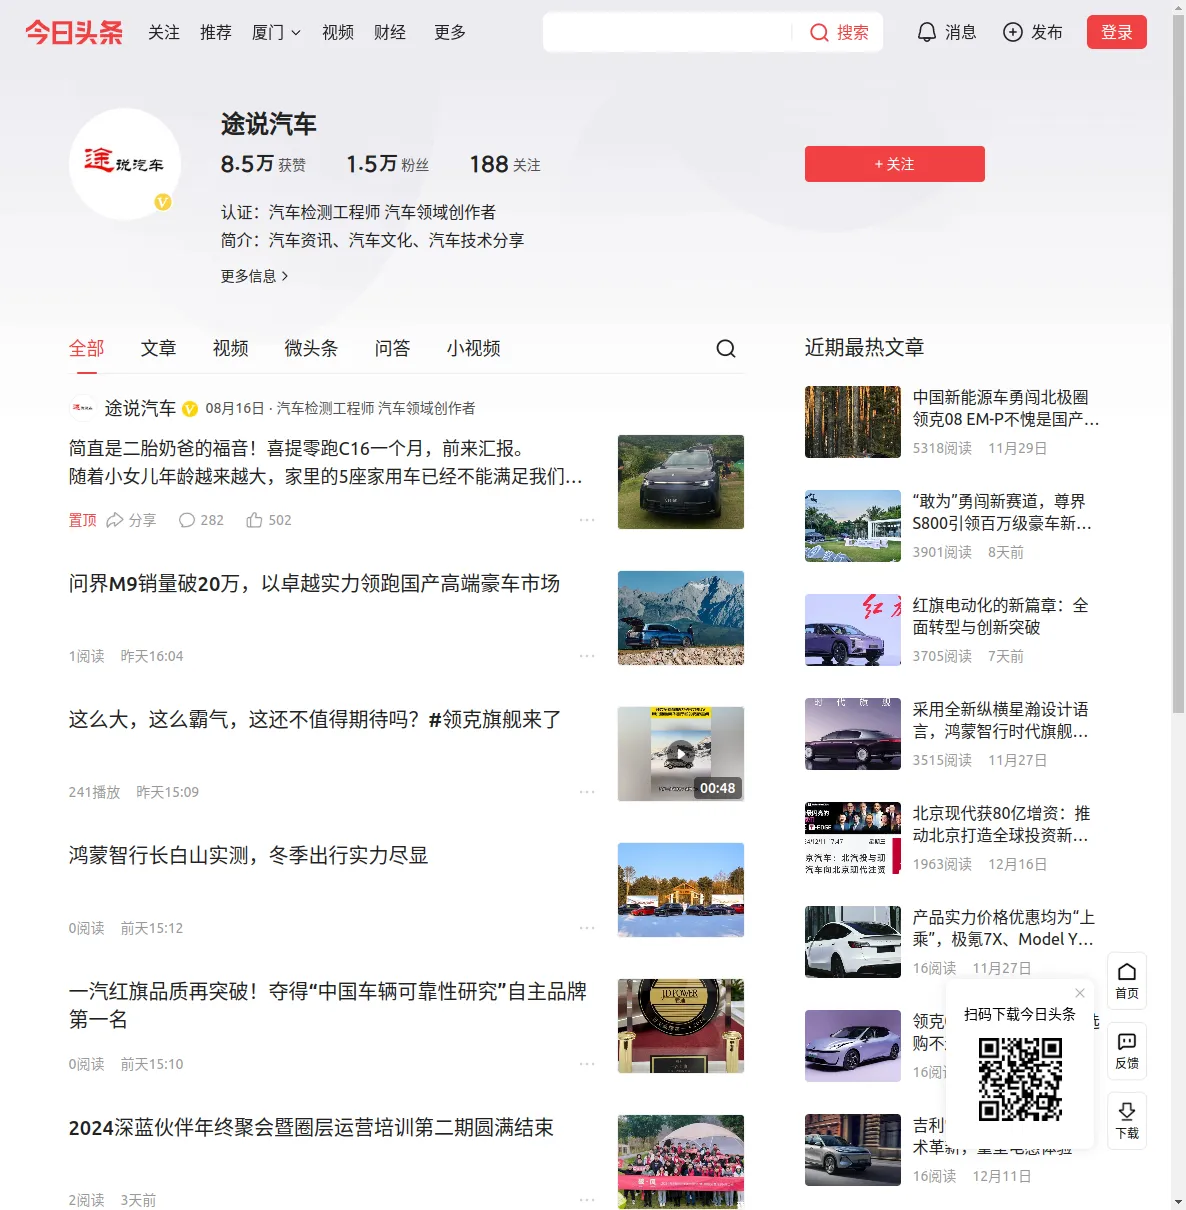The width and height of the screenshot is (1186, 1210).
Task: Open the 这么大，这么霸气 video title
Action: 315,720
